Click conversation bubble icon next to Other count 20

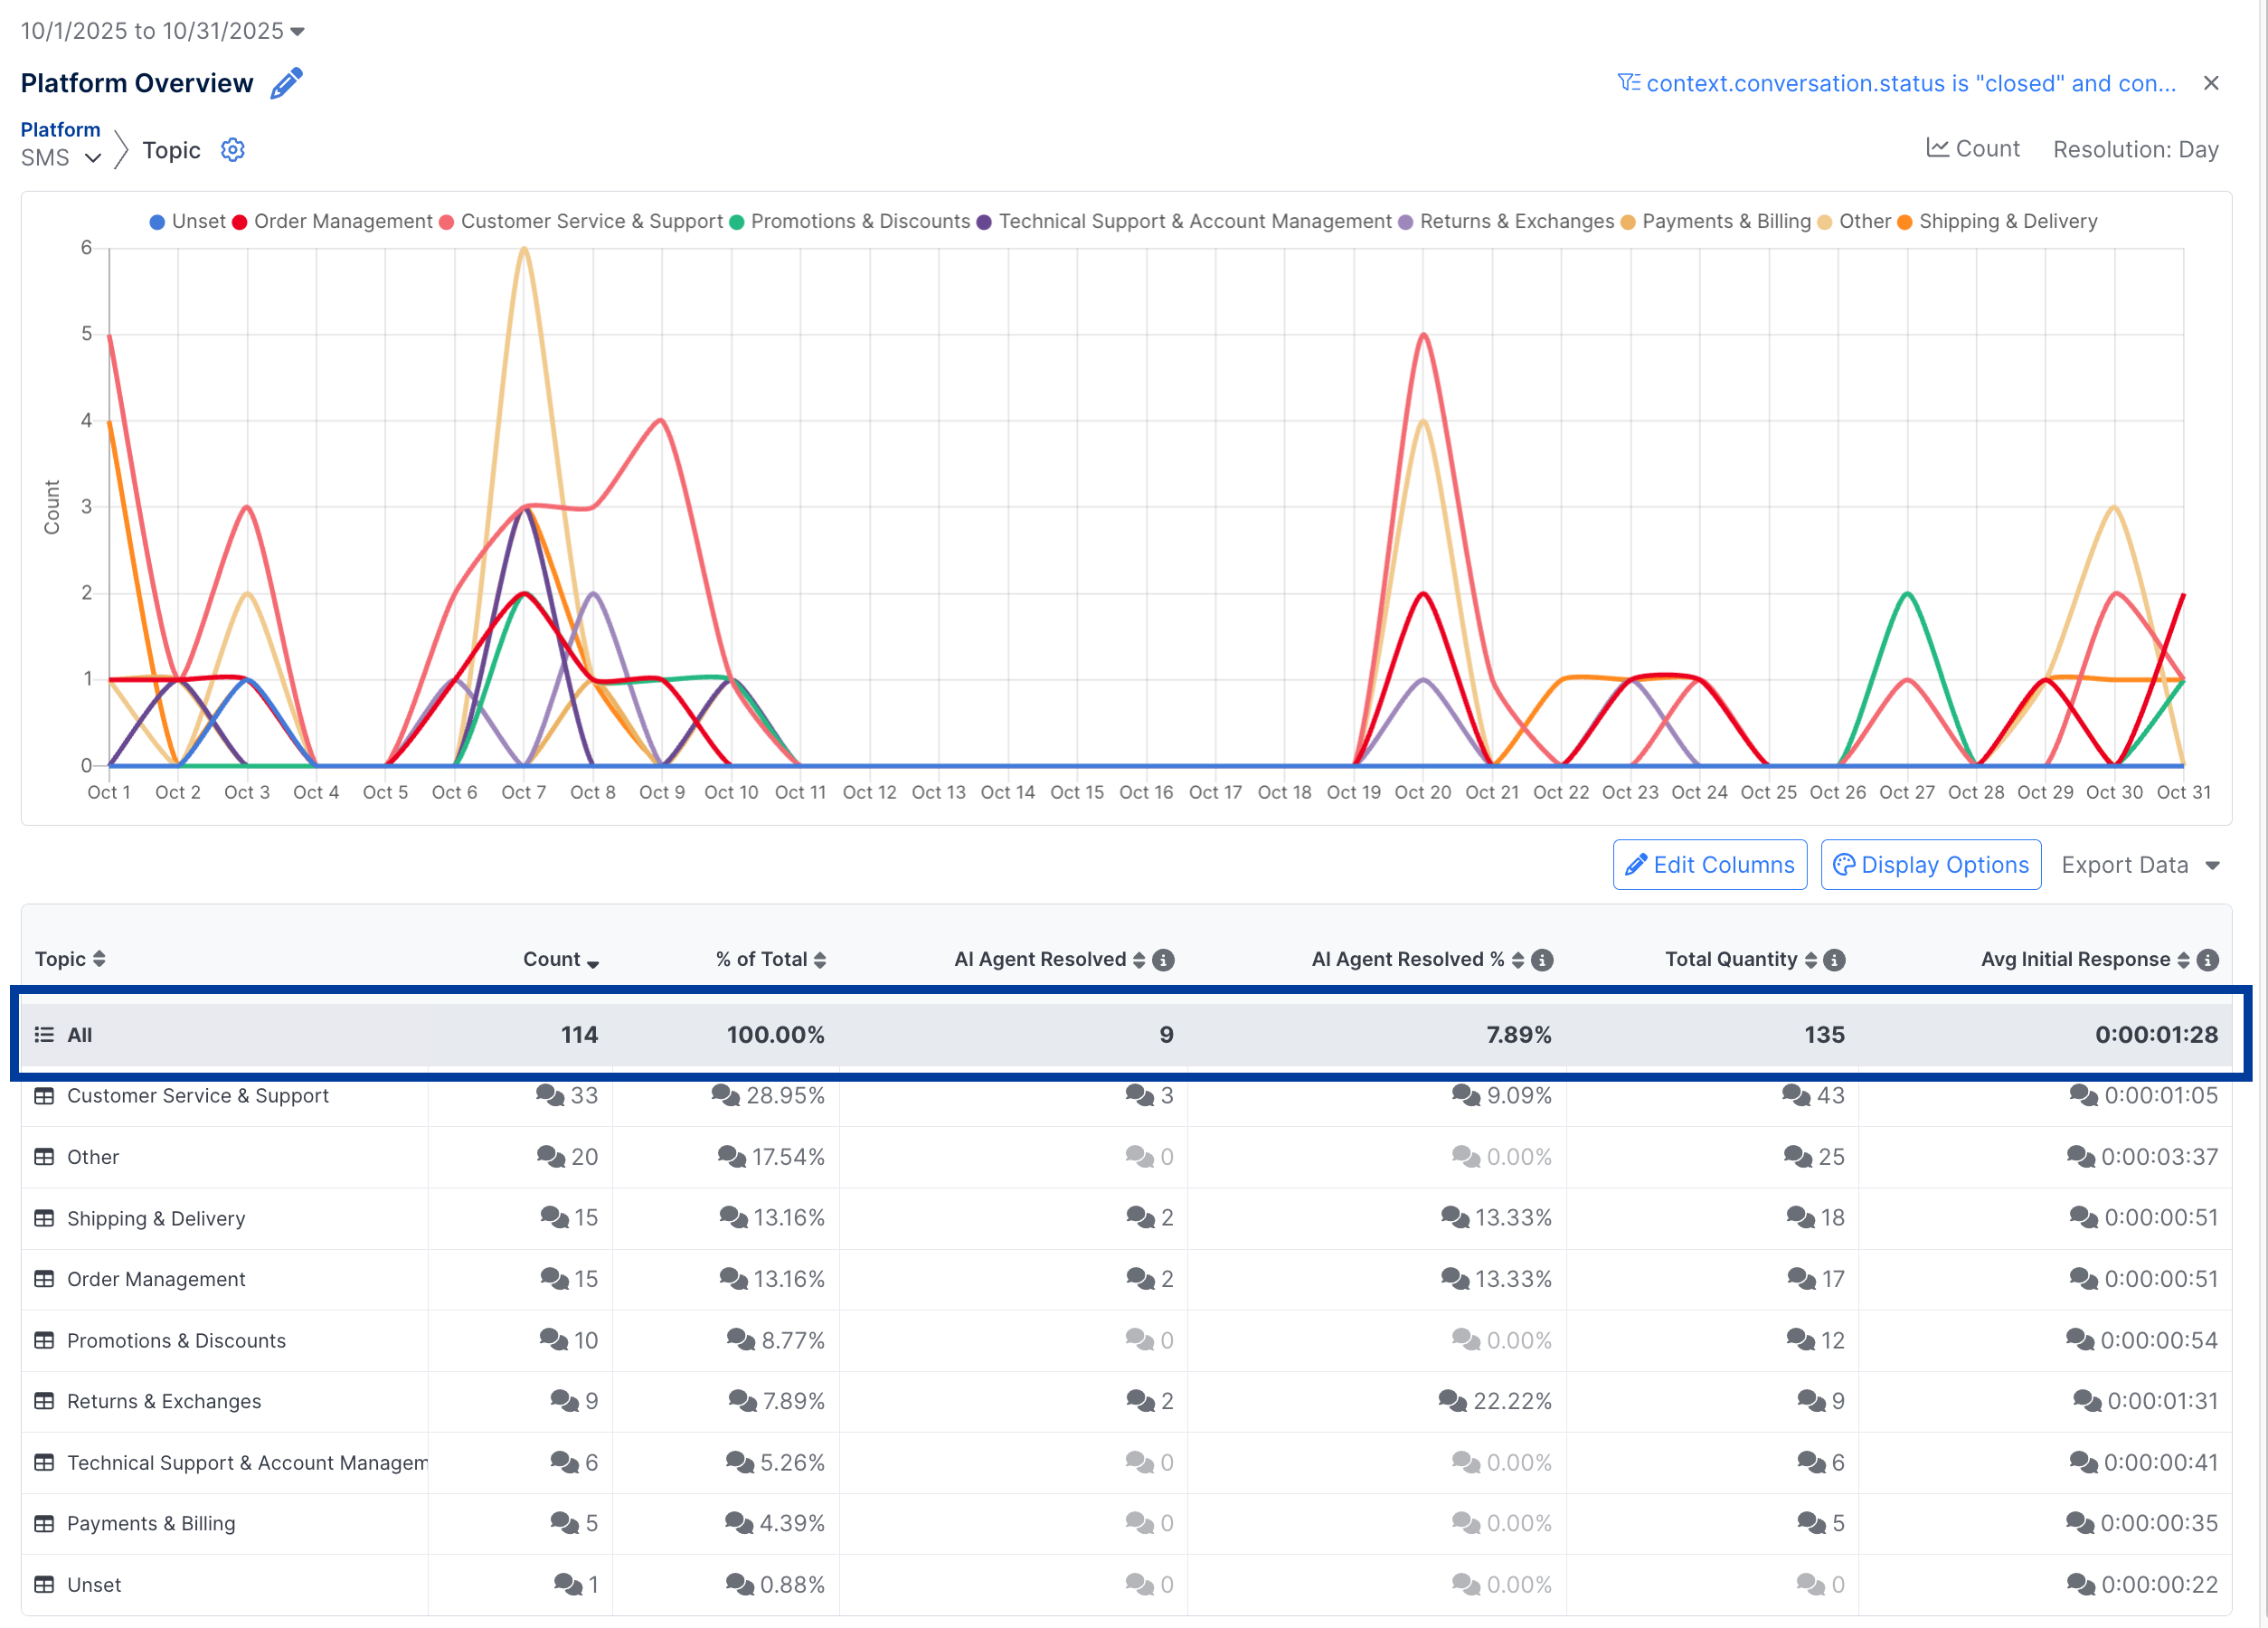point(550,1157)
